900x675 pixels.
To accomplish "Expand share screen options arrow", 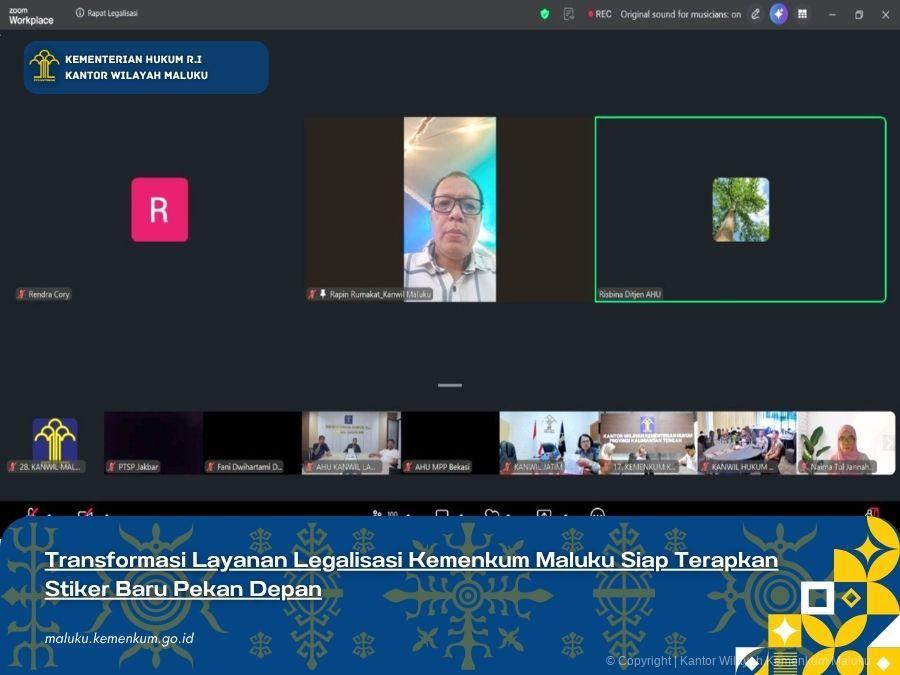I will pyautogui.click(x=565, y=512).
